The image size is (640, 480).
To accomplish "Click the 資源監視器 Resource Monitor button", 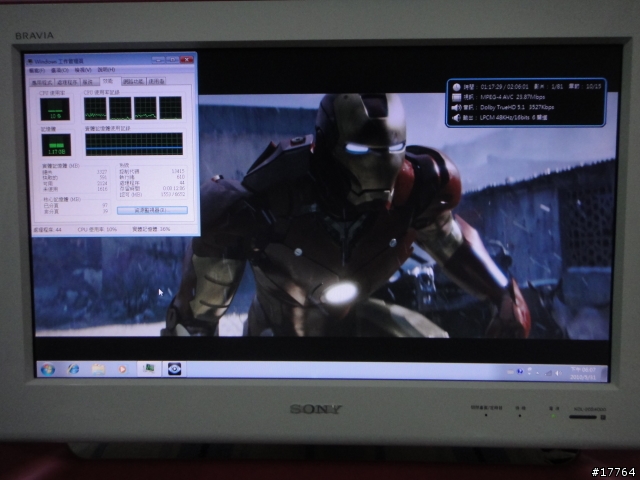I will pos(152,210).
